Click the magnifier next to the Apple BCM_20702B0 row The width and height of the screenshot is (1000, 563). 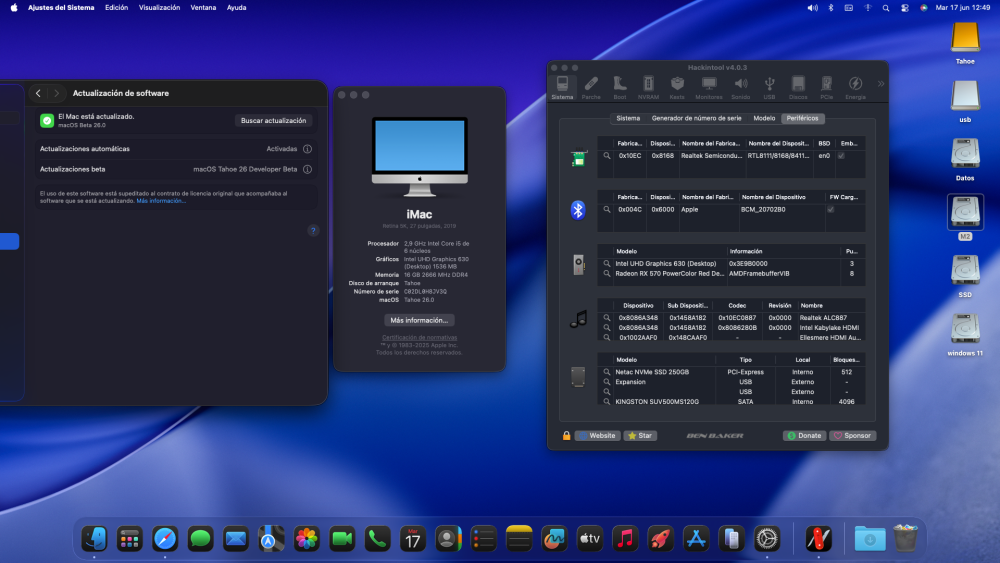click(x=607, y=209)
